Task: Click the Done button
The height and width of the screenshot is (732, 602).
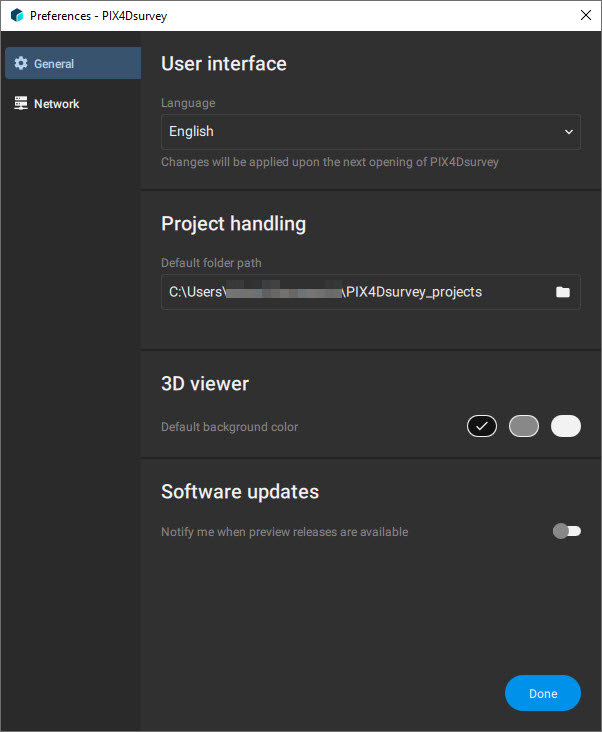Action: pyautogui.click(x=543, y=693)
